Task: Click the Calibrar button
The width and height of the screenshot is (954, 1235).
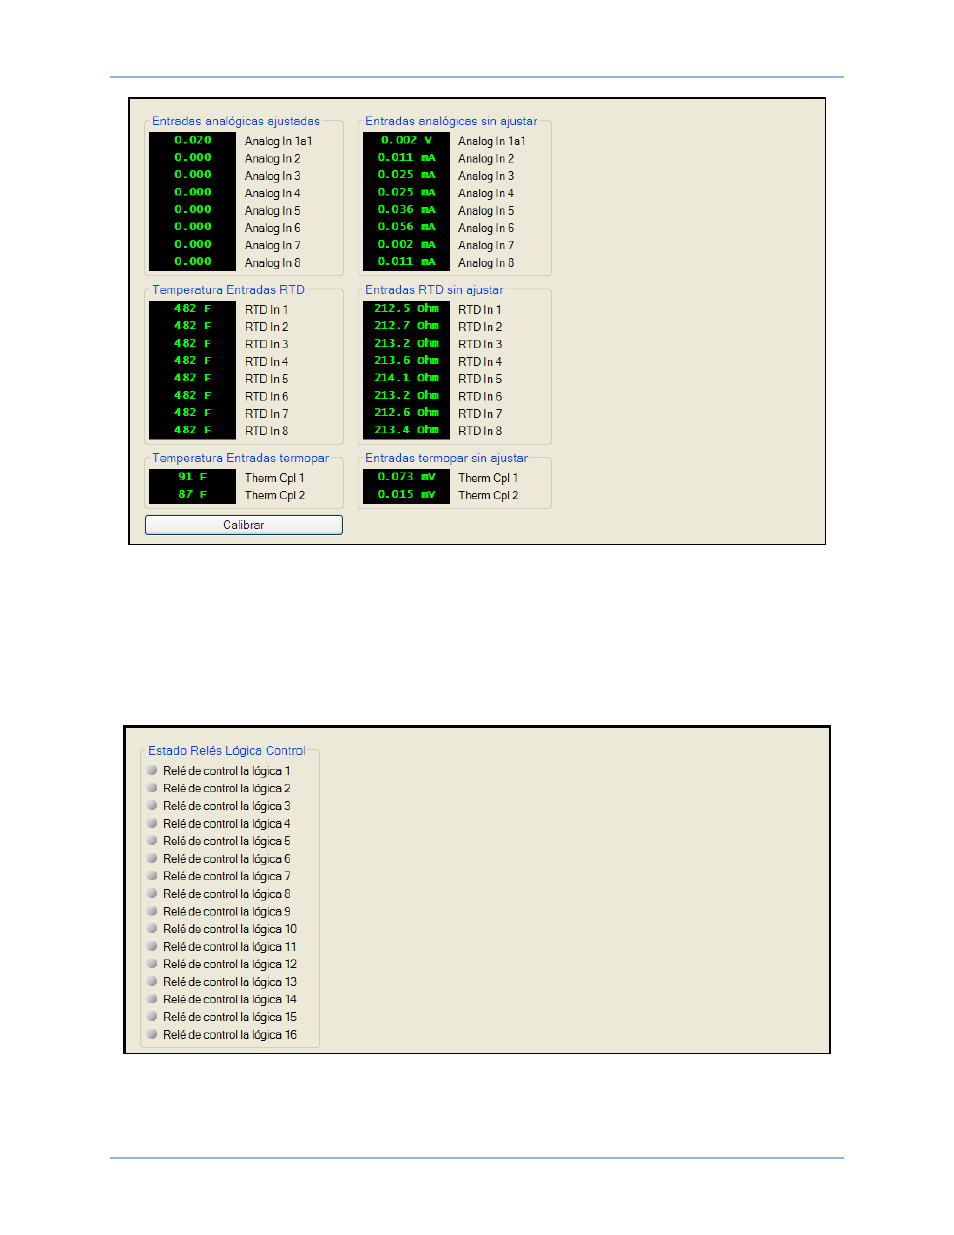Action: point(244,525)
